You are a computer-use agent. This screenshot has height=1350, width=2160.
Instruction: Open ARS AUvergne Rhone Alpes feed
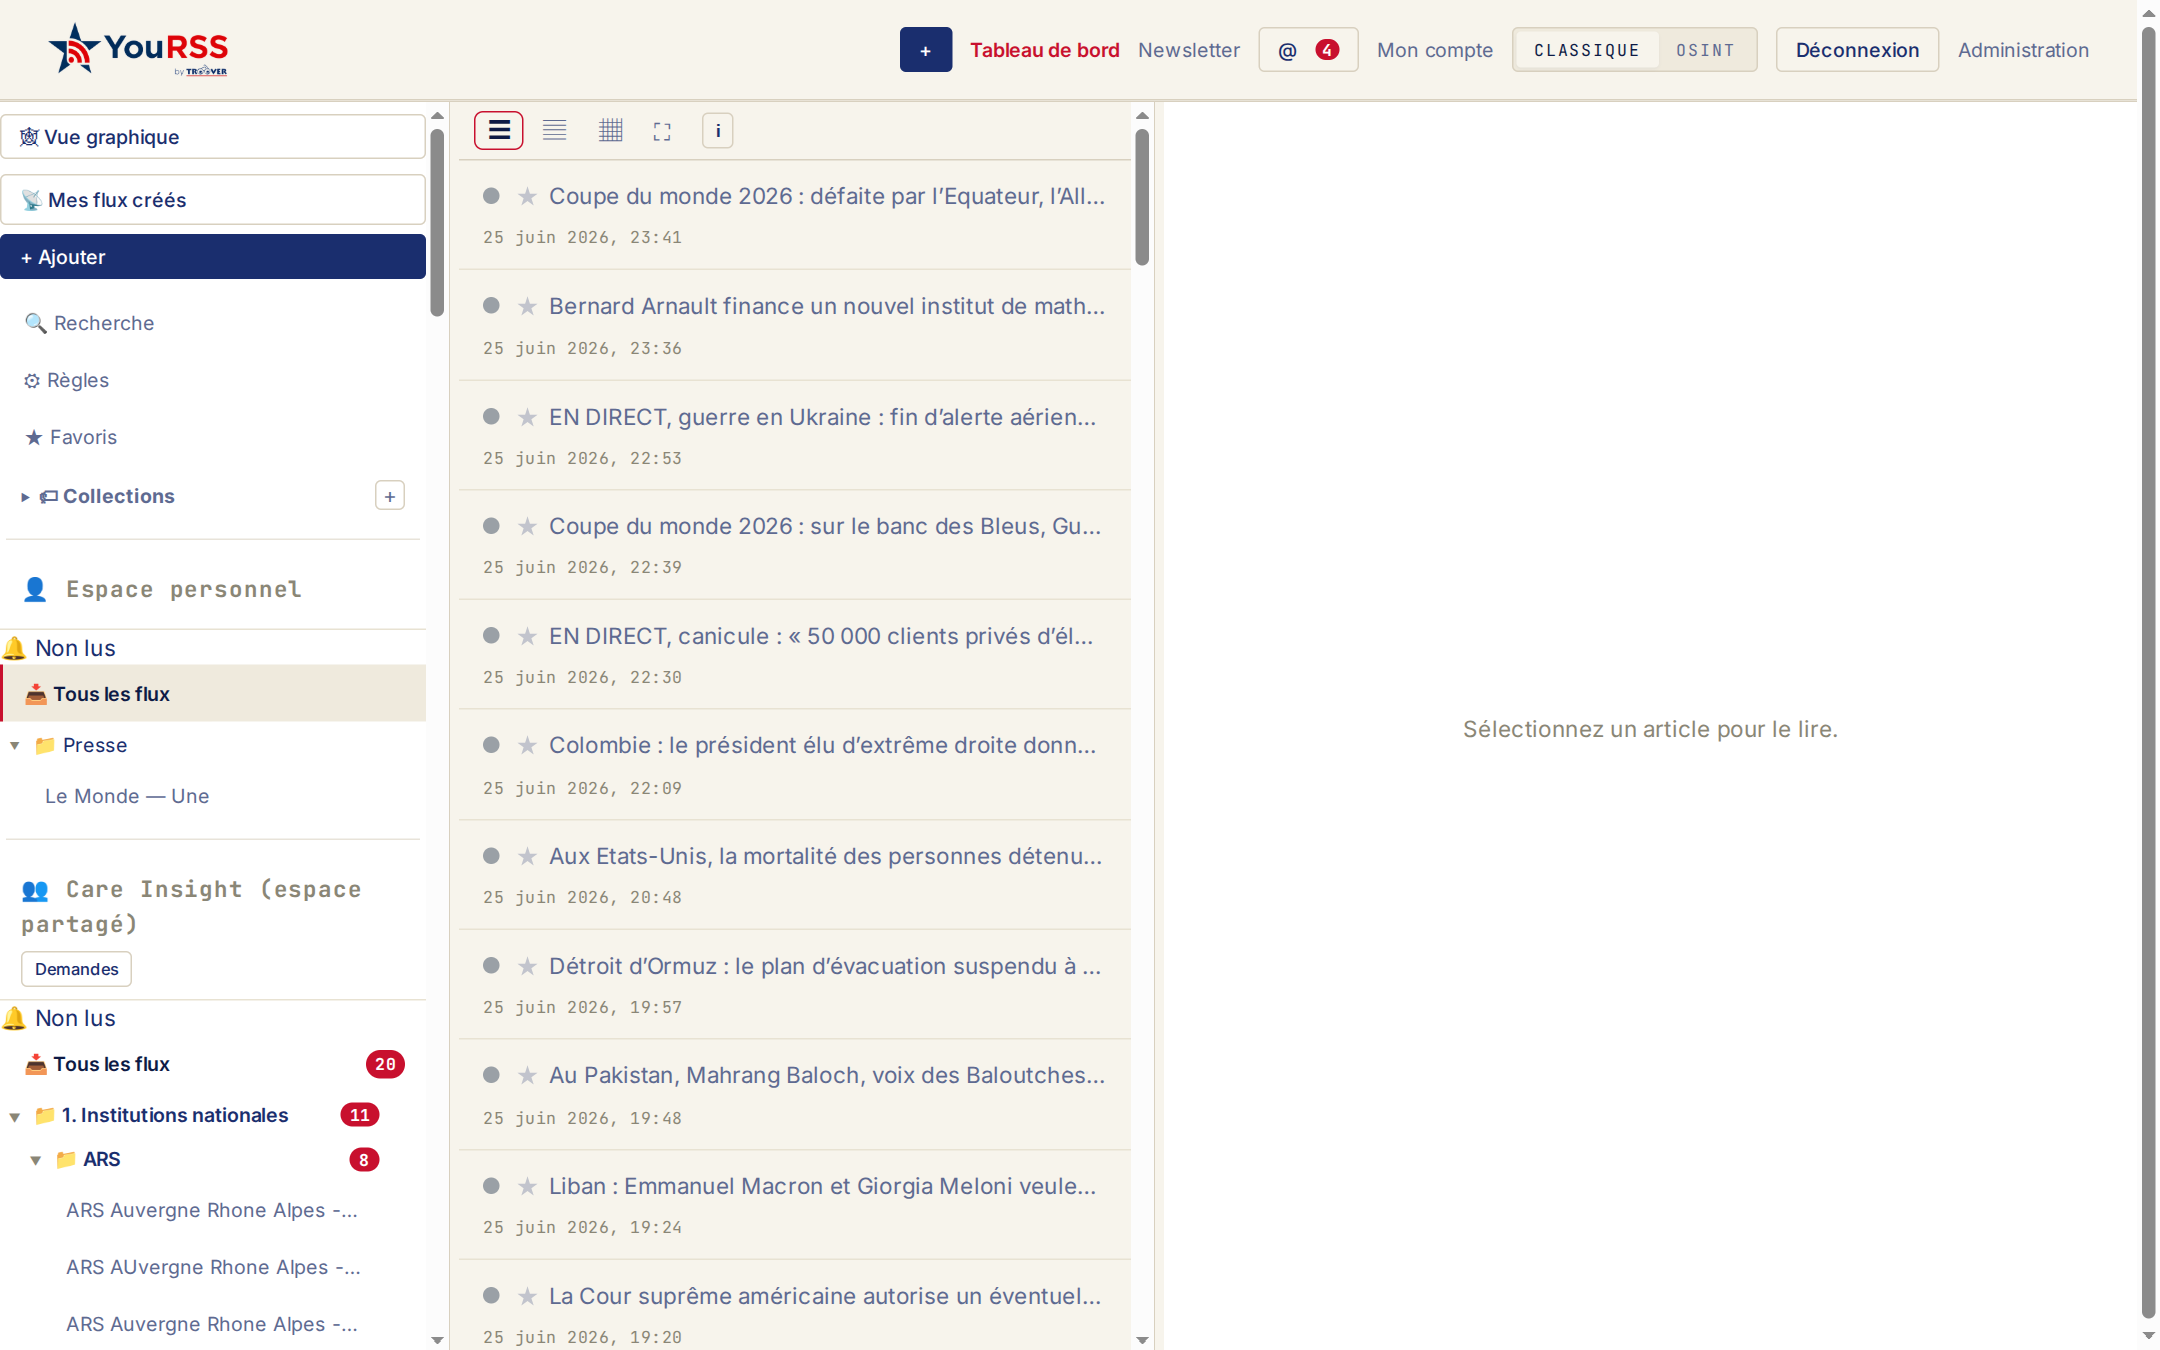click(213, 1267)
